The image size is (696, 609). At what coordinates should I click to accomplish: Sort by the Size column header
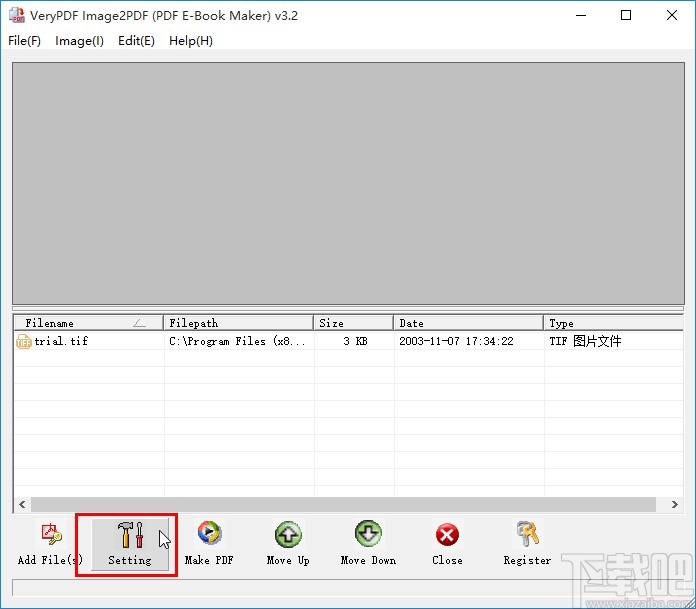[x=353, y=323]
